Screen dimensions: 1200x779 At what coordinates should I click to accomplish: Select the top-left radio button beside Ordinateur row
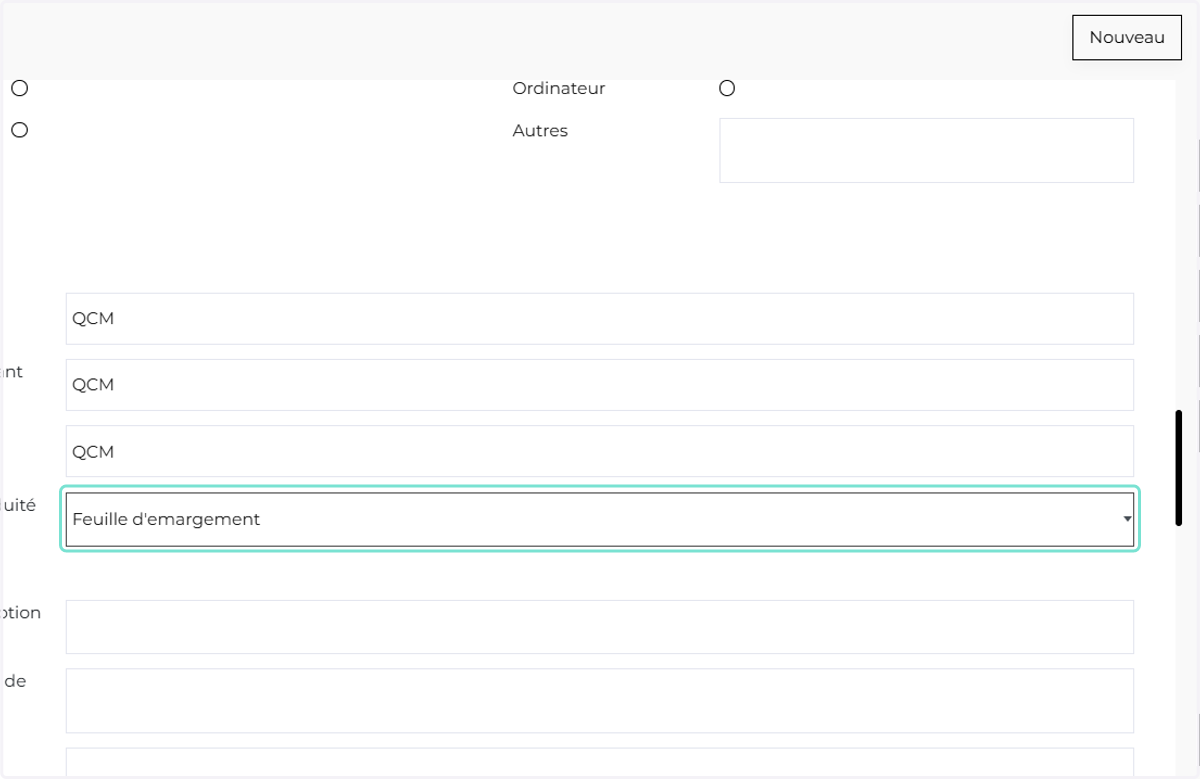pyautogui.click(x=19, y=88)
